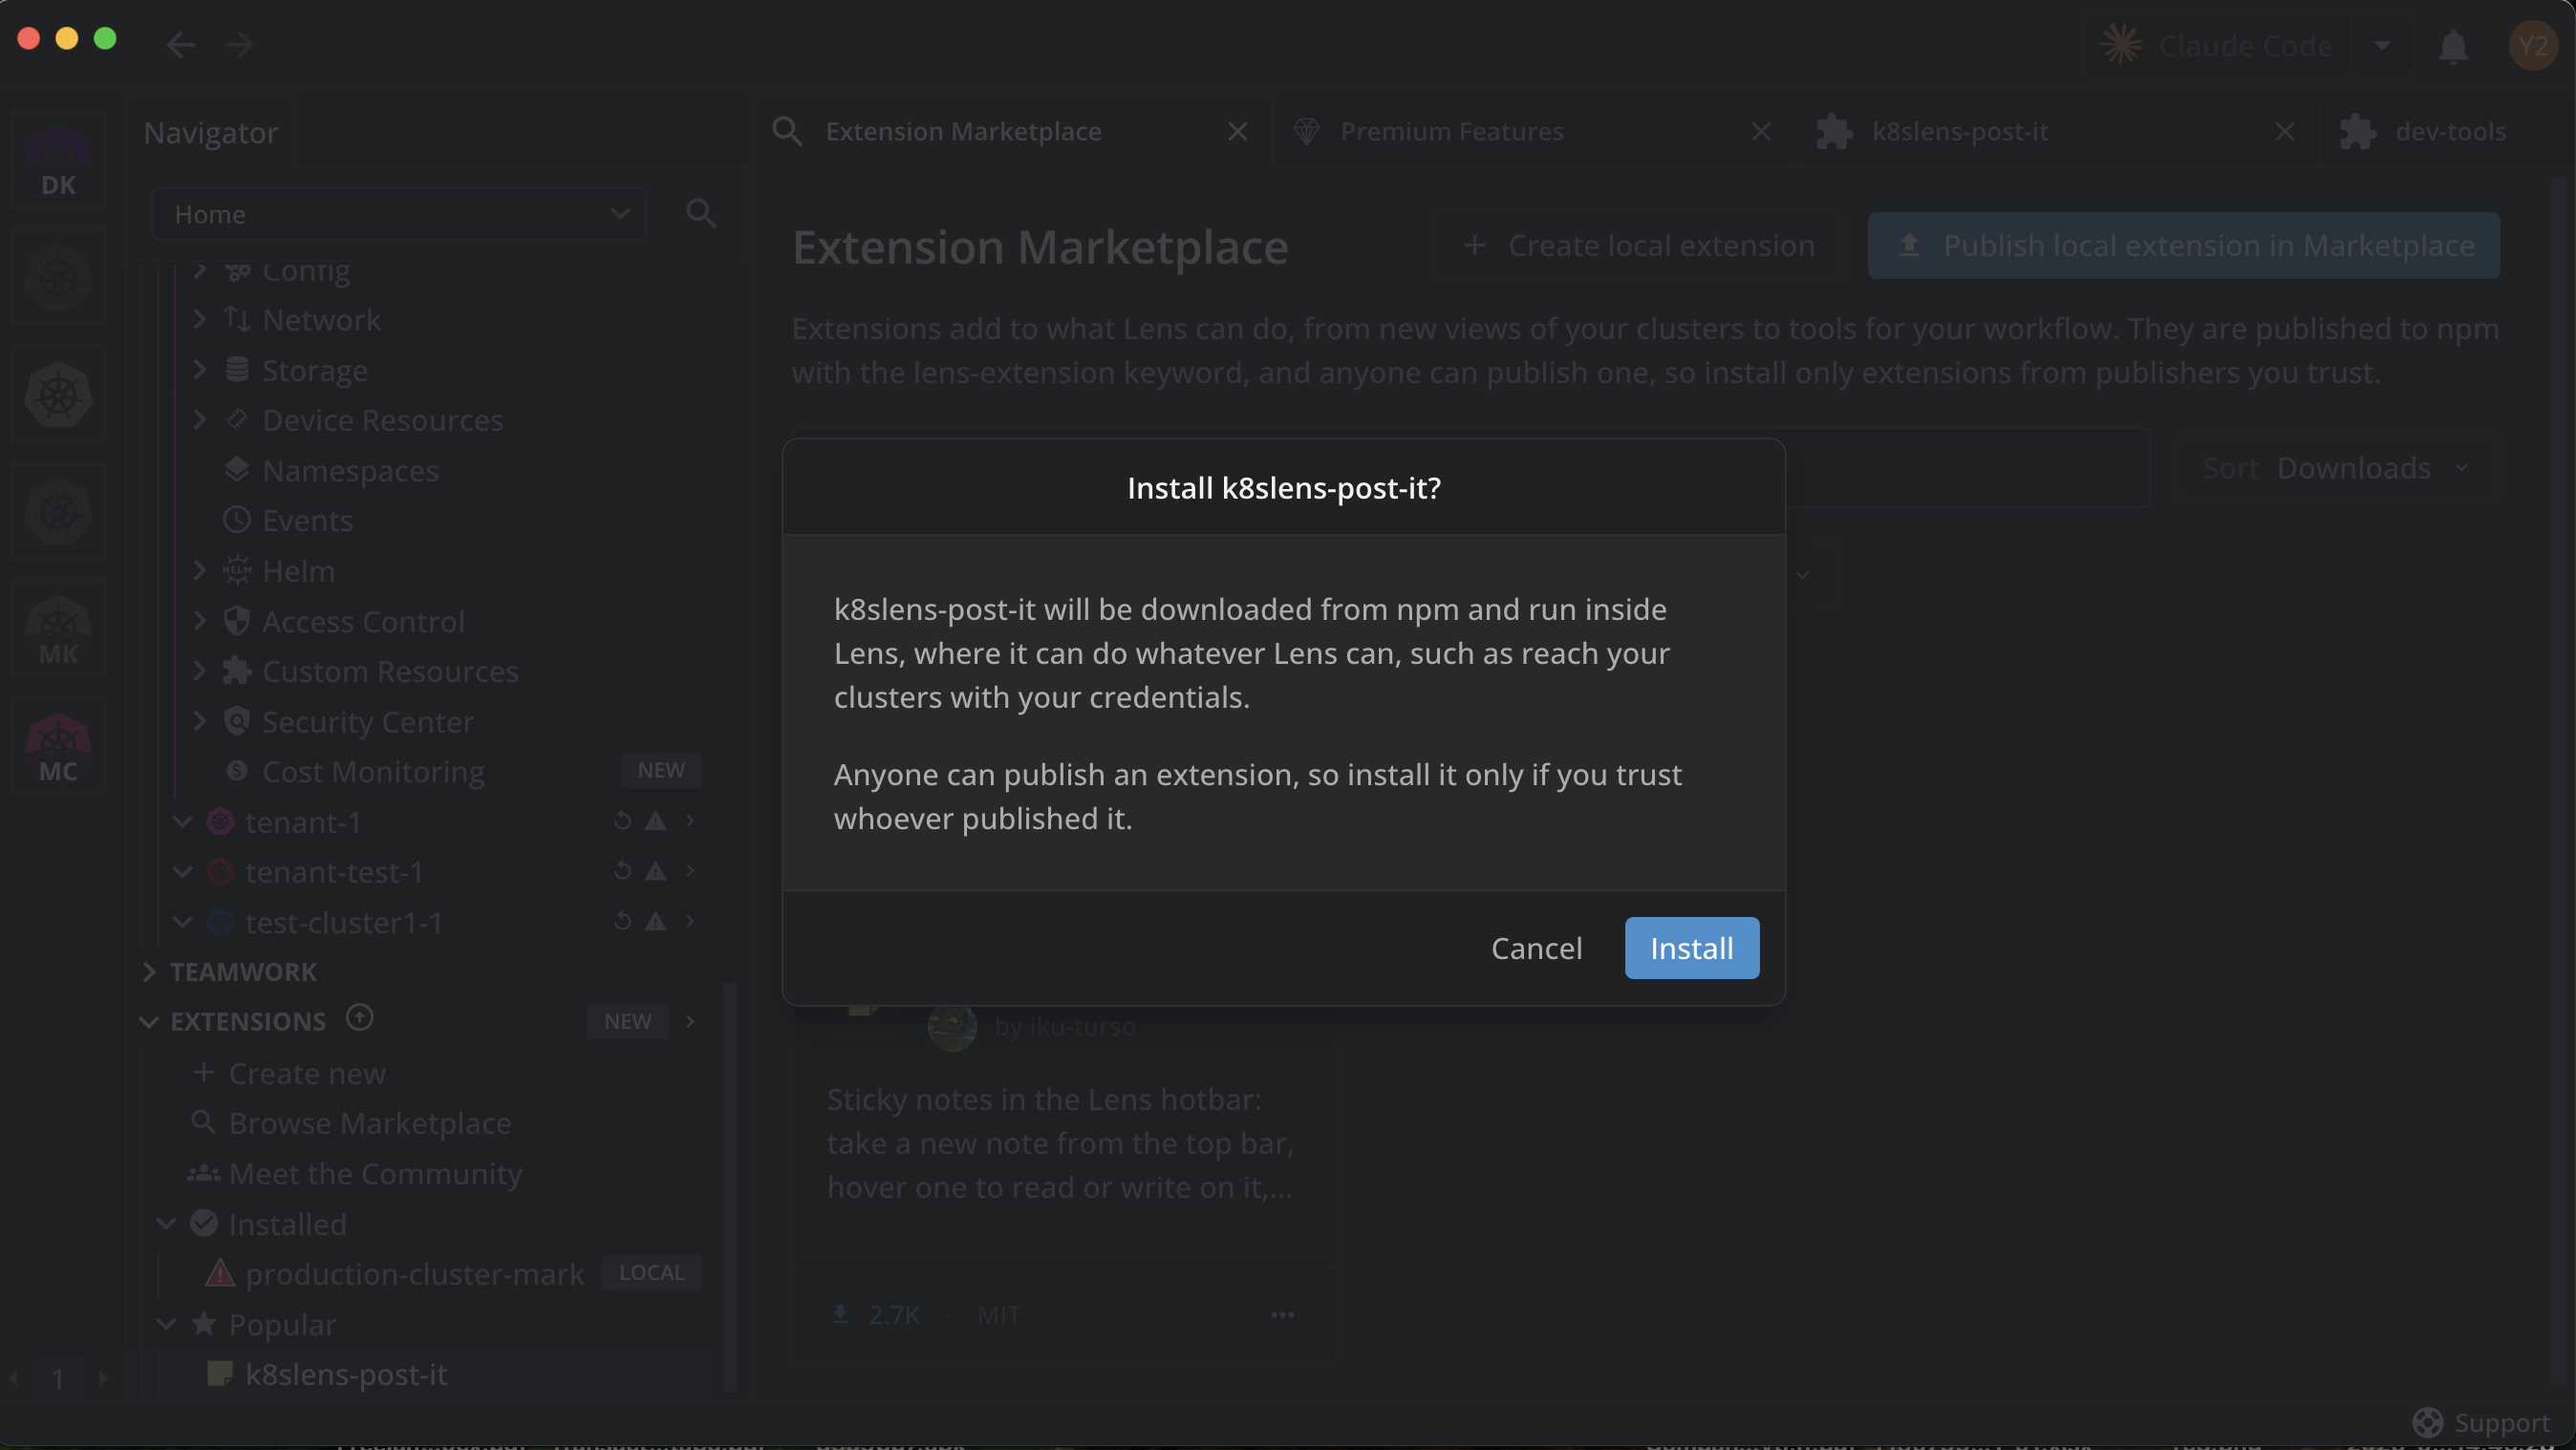Viewport: 2576px width, 1450px height.
Task: Select the DK cluster hotbar icon
Action: [58, 160]
